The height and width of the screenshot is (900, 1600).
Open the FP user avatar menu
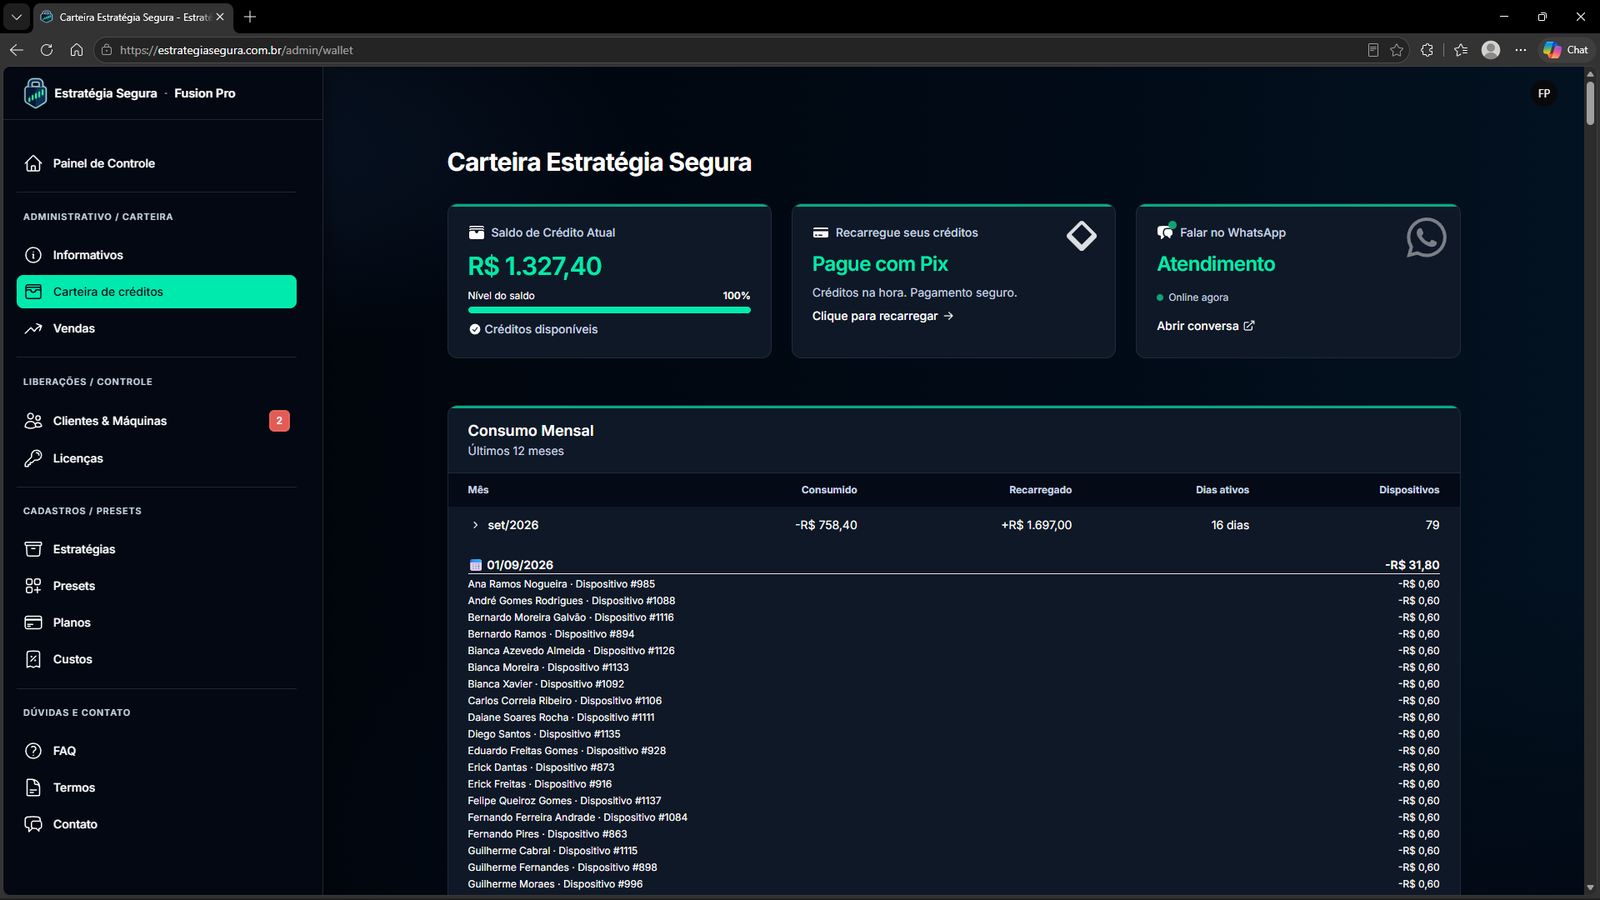[x=1544, y=93]
